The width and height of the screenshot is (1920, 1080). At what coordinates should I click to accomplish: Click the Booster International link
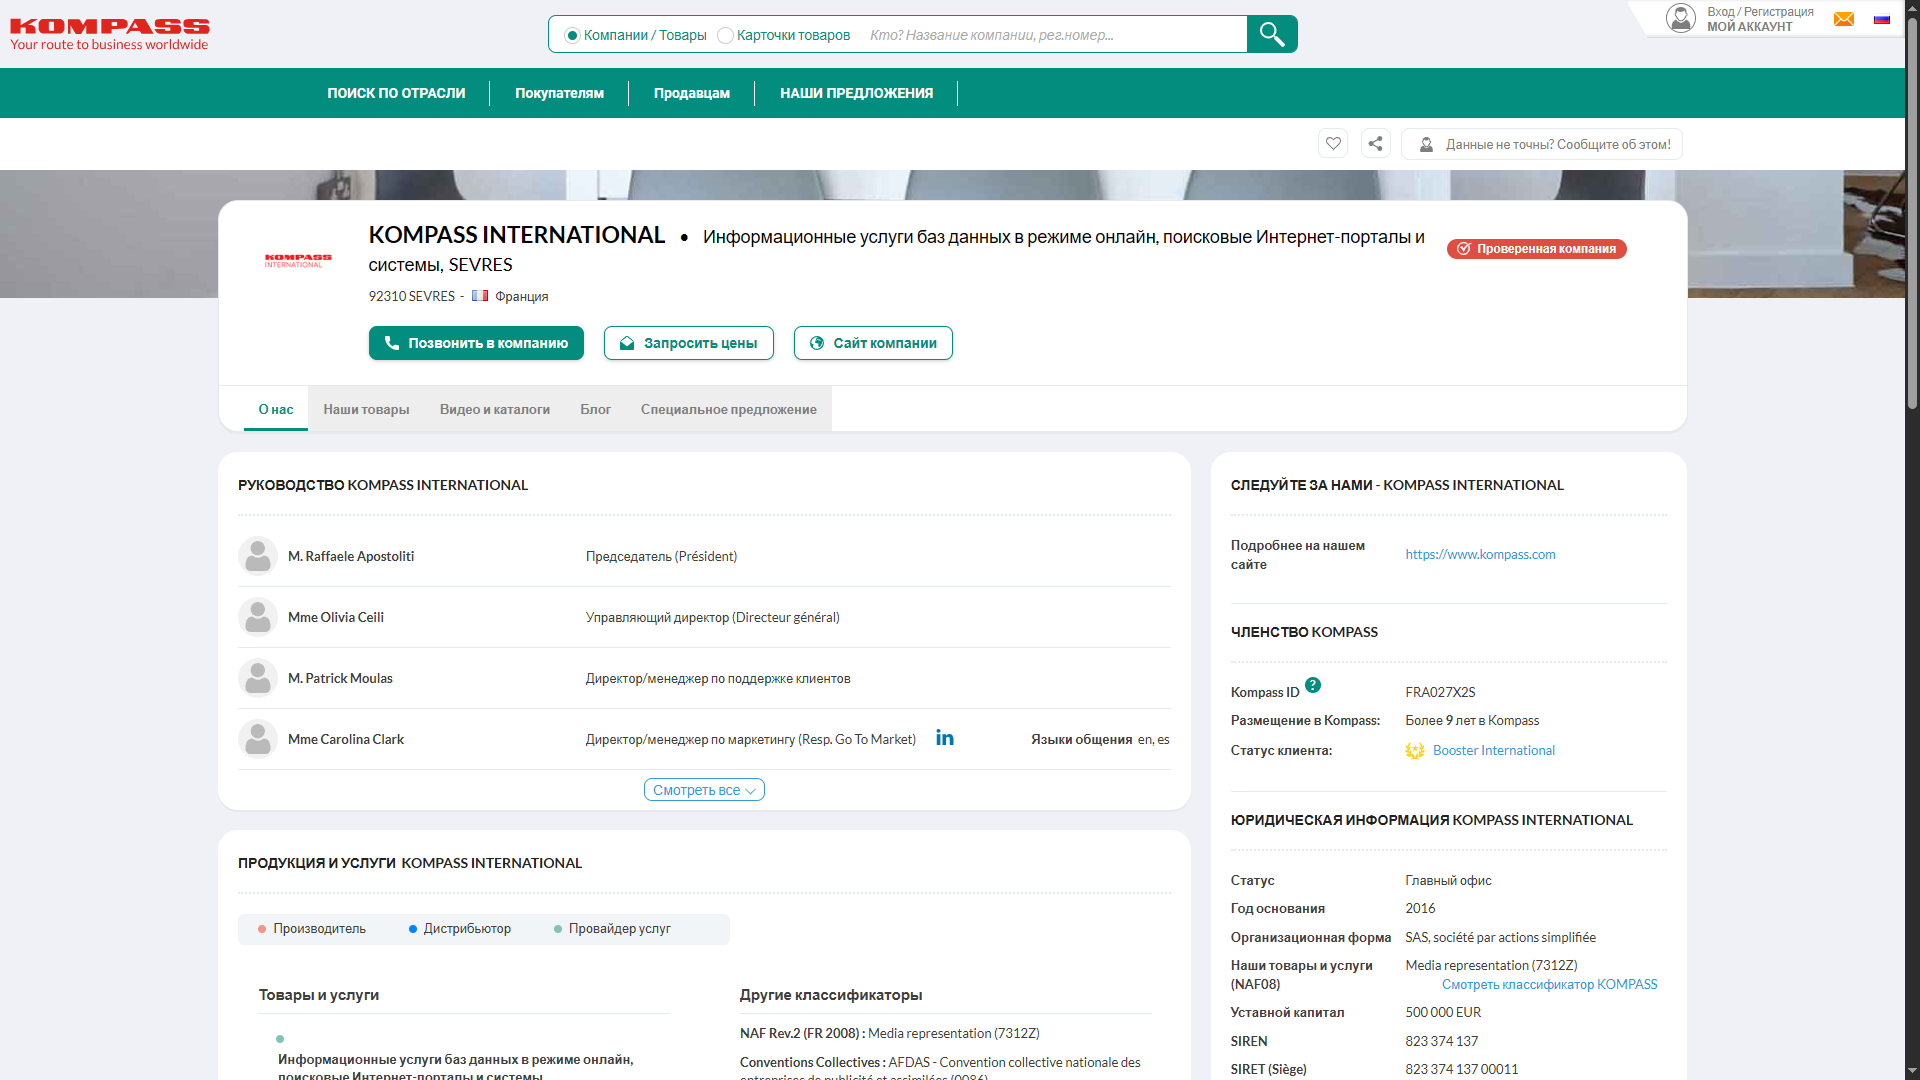pyautogui.click(x=1494, y=750)
